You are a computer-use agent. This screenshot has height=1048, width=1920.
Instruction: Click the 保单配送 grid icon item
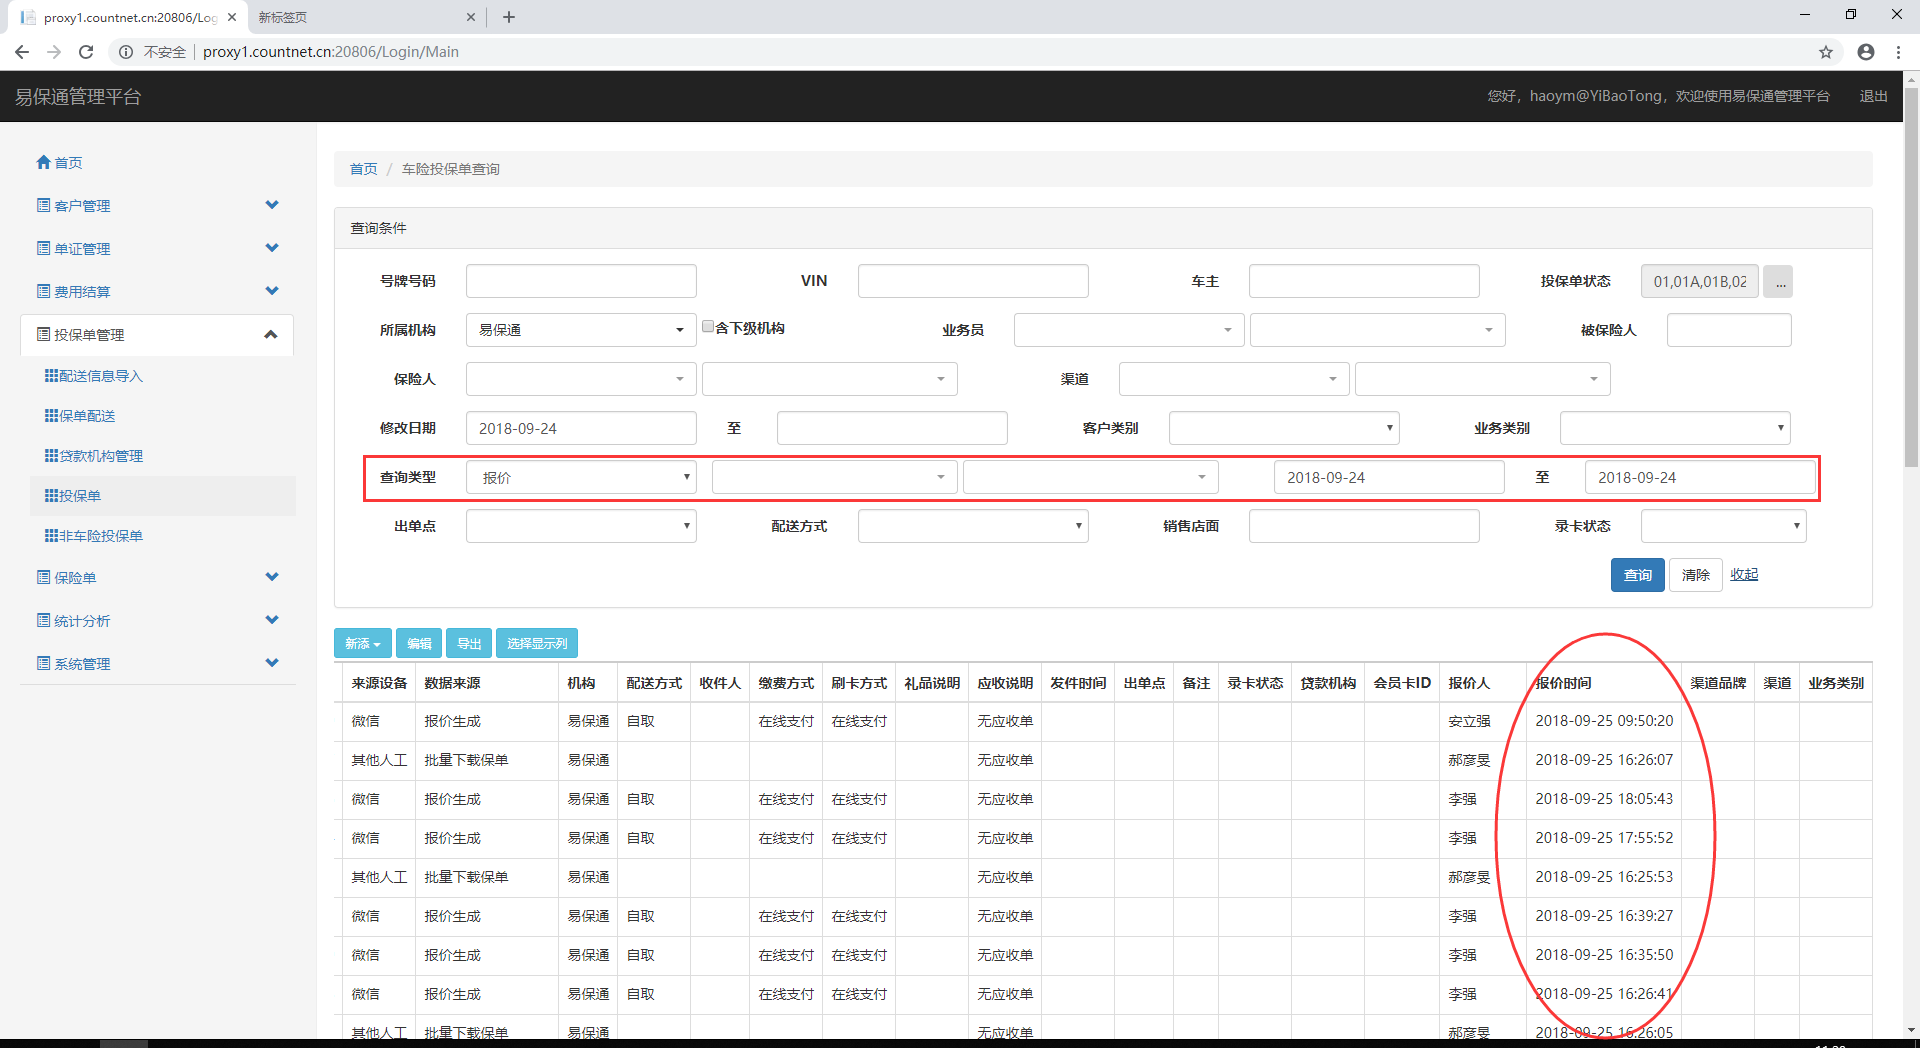point(51,416)
